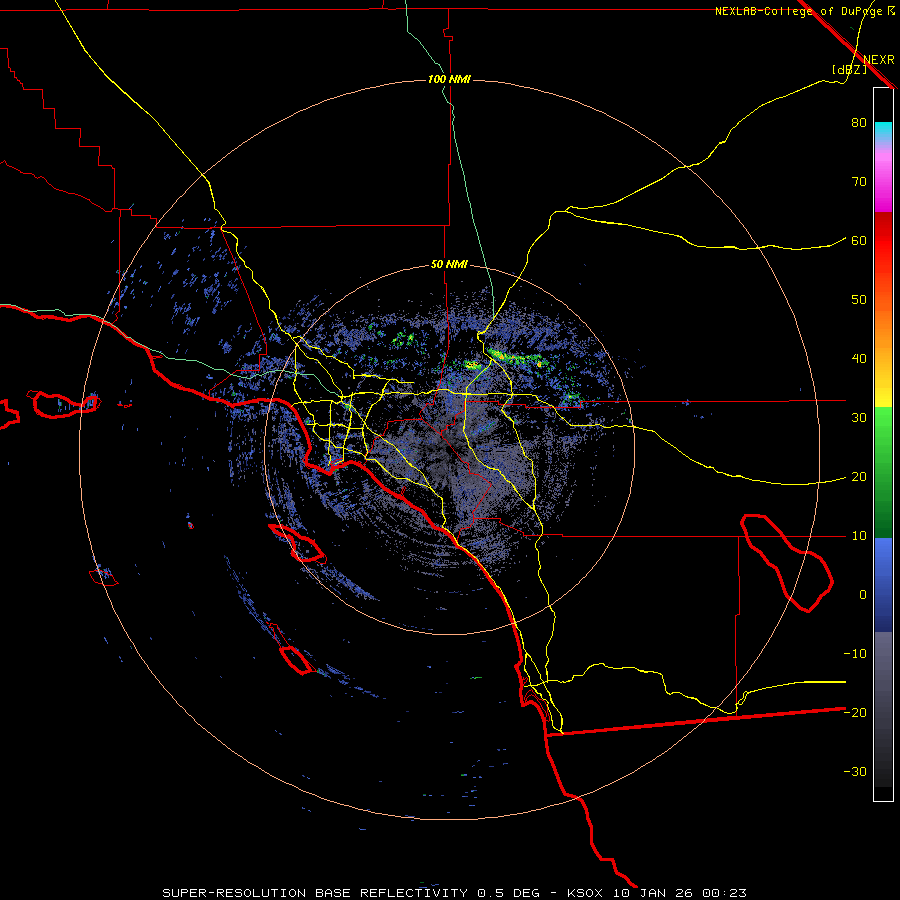Click the NEXR label above the scale
This screenshot has width=900, height=900.
coord(879,60)
